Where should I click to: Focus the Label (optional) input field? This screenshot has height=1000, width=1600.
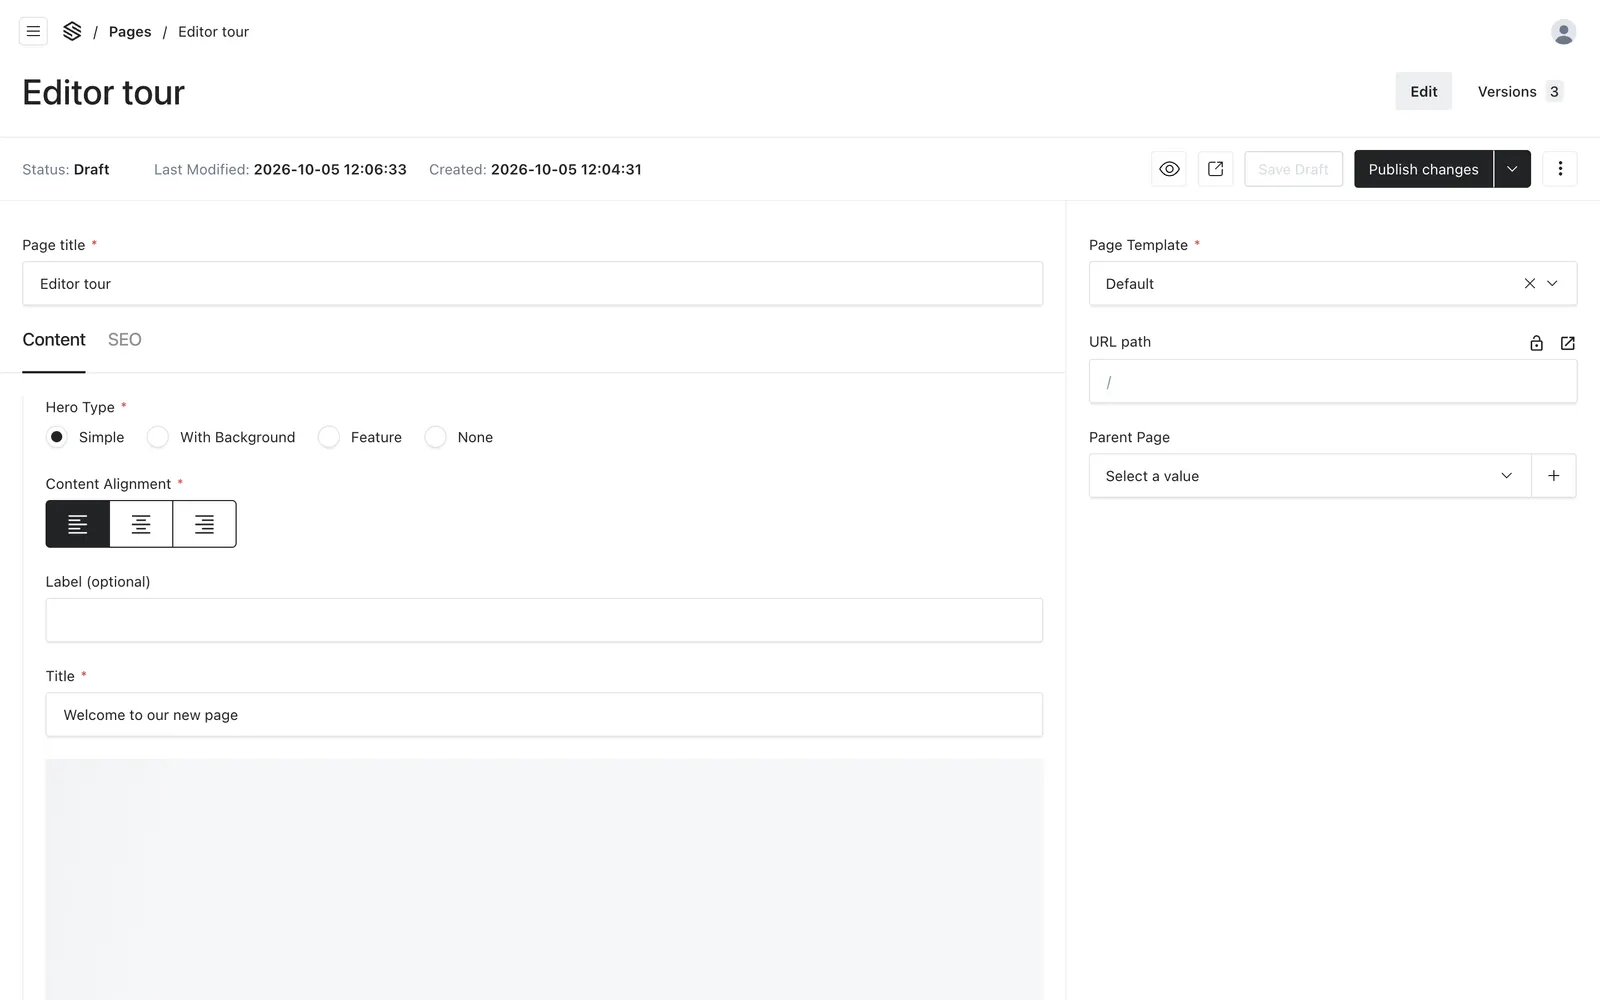point(544,620)
